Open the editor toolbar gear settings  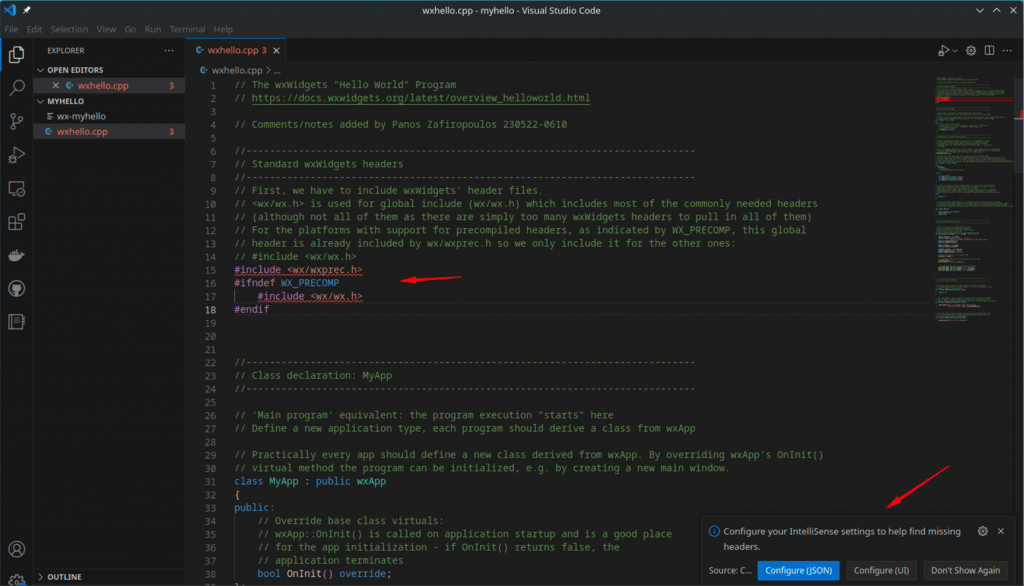click(971, 50)
